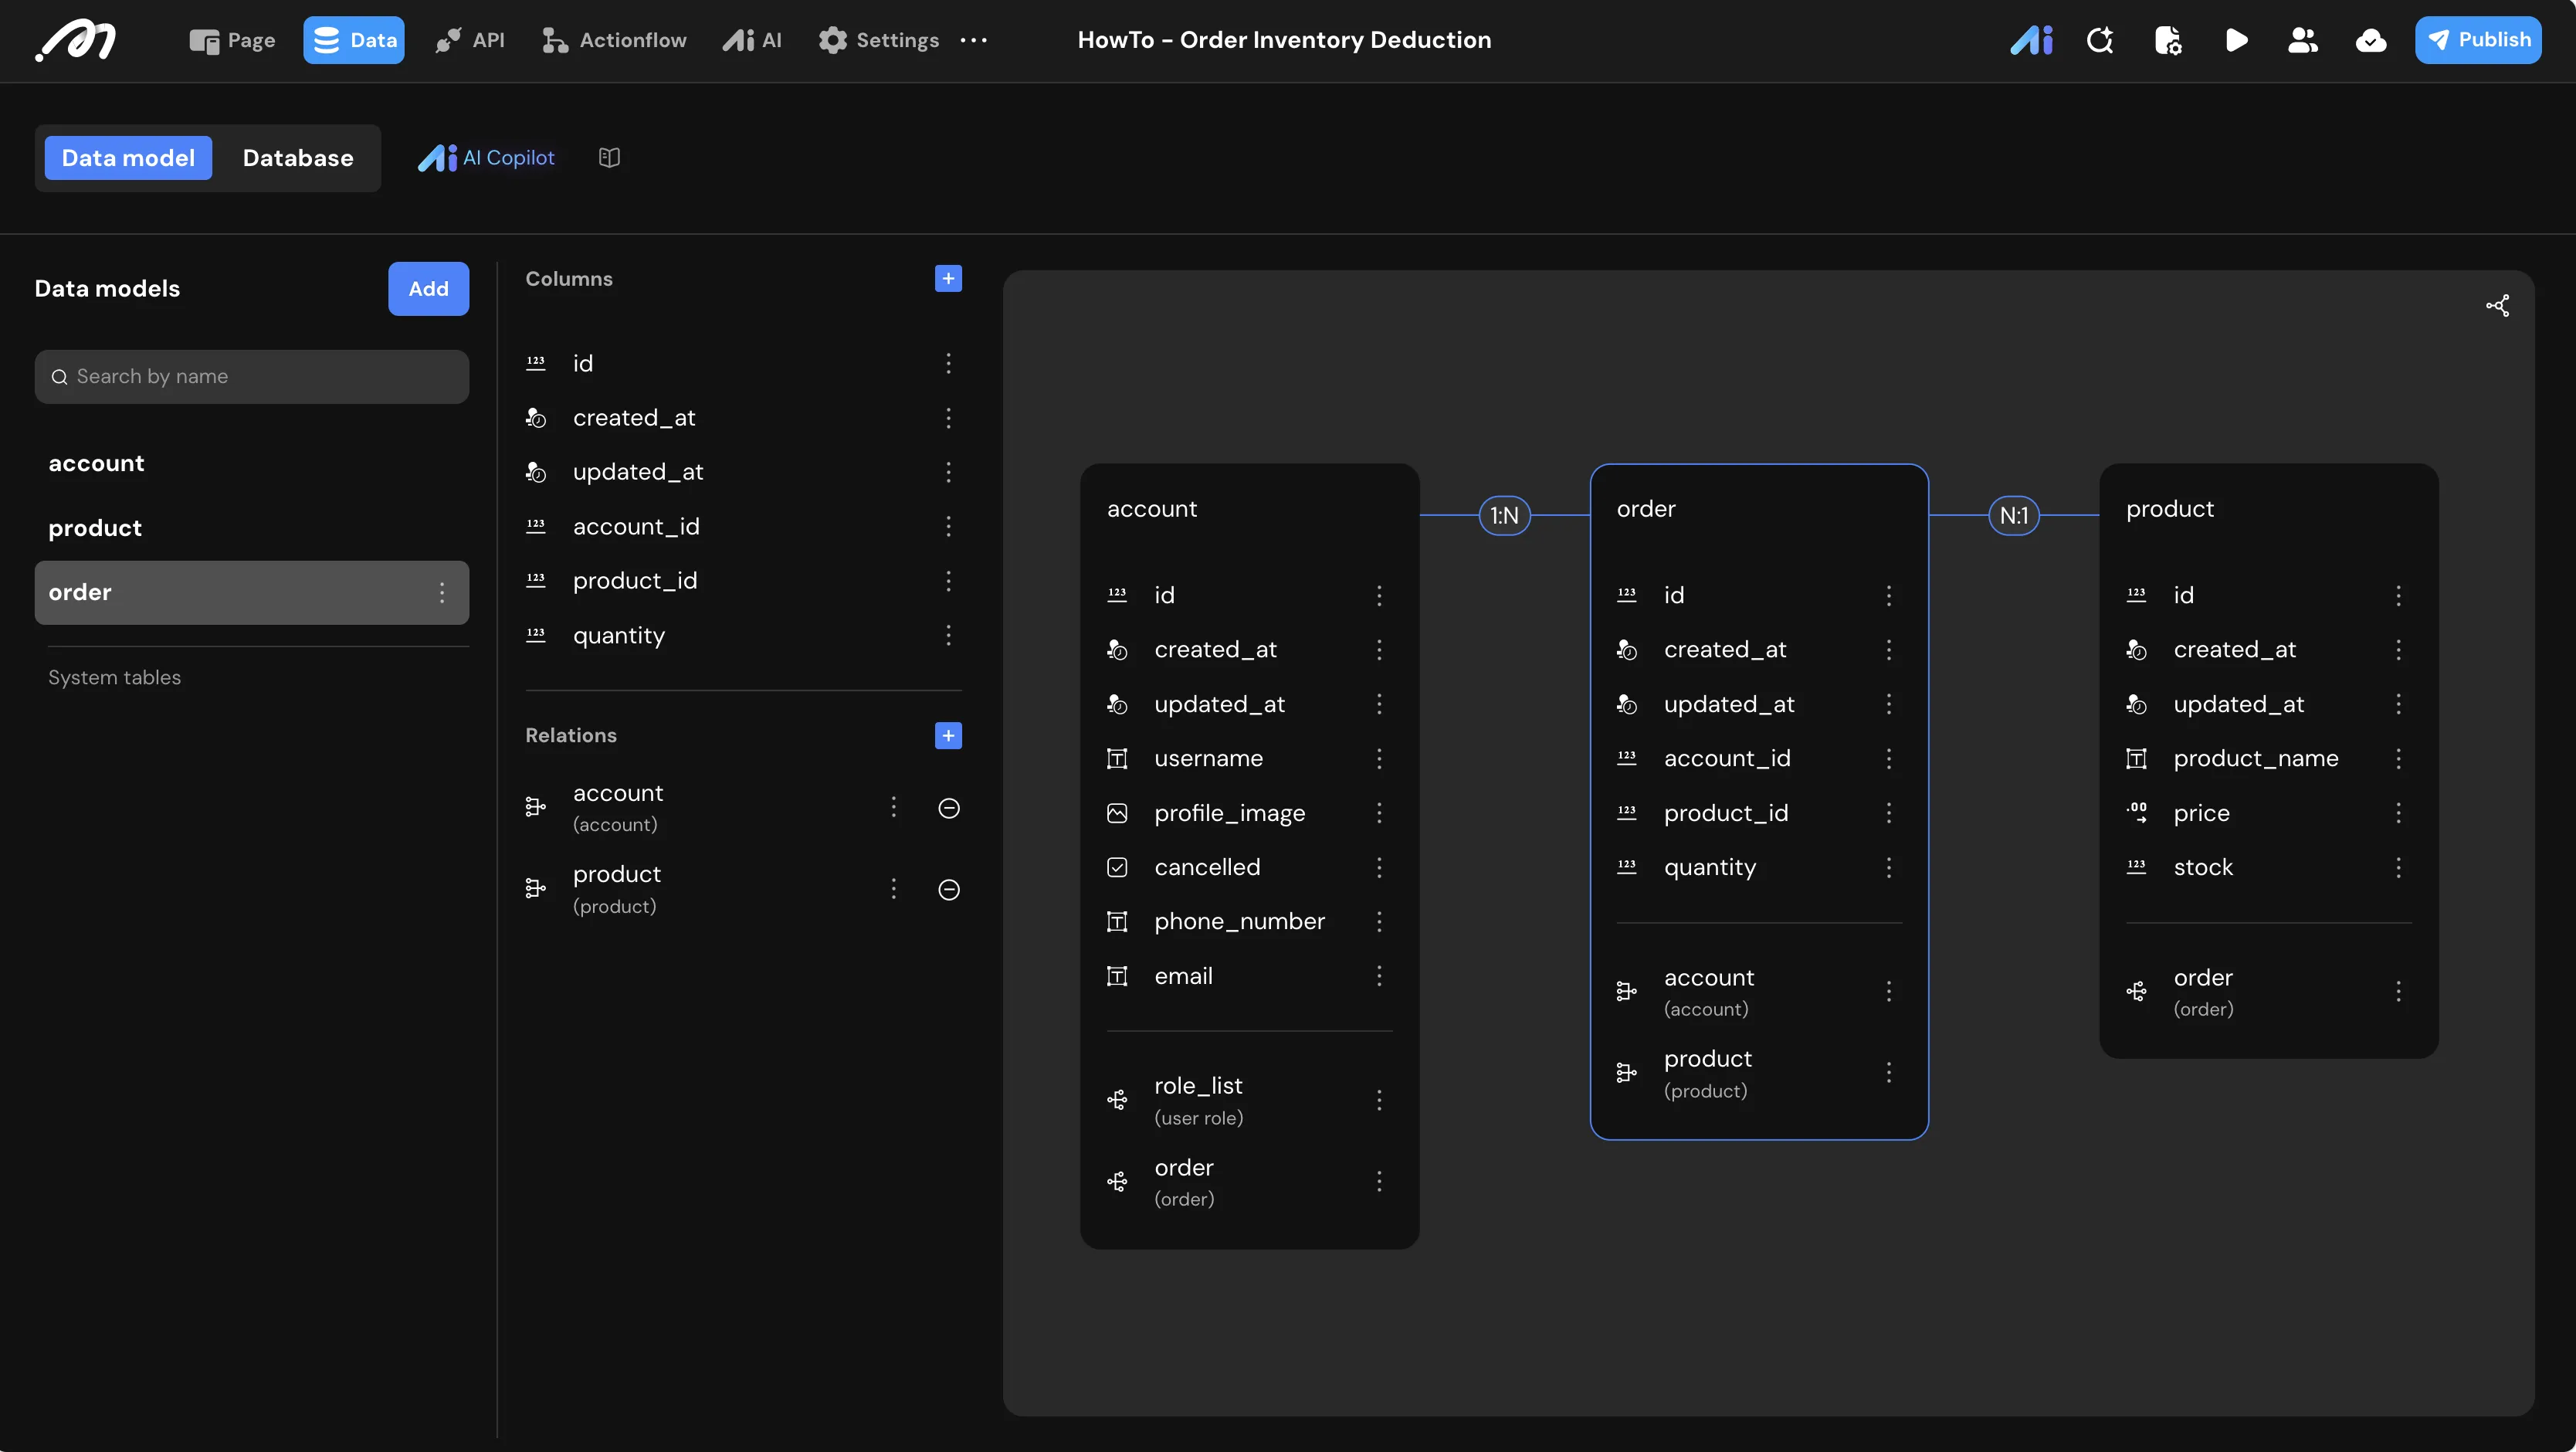This screenshot has width=2576, height=1452.
Task: Select the account data model
Action: click(x=252, y=463)
